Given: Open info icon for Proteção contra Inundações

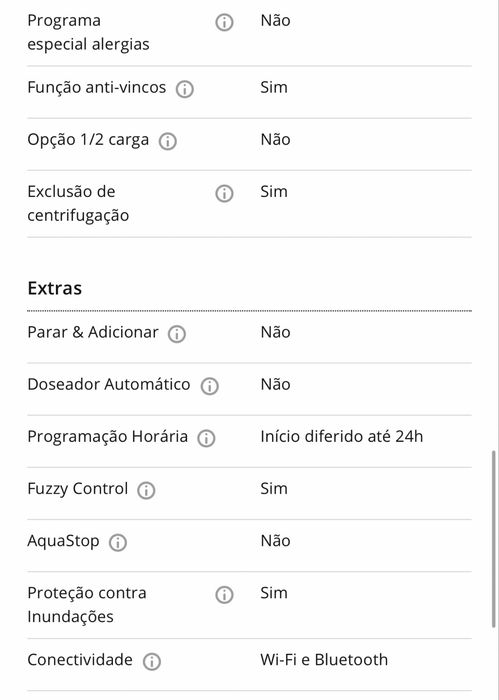Looking at the screenshot, I should tap(224, 595).
